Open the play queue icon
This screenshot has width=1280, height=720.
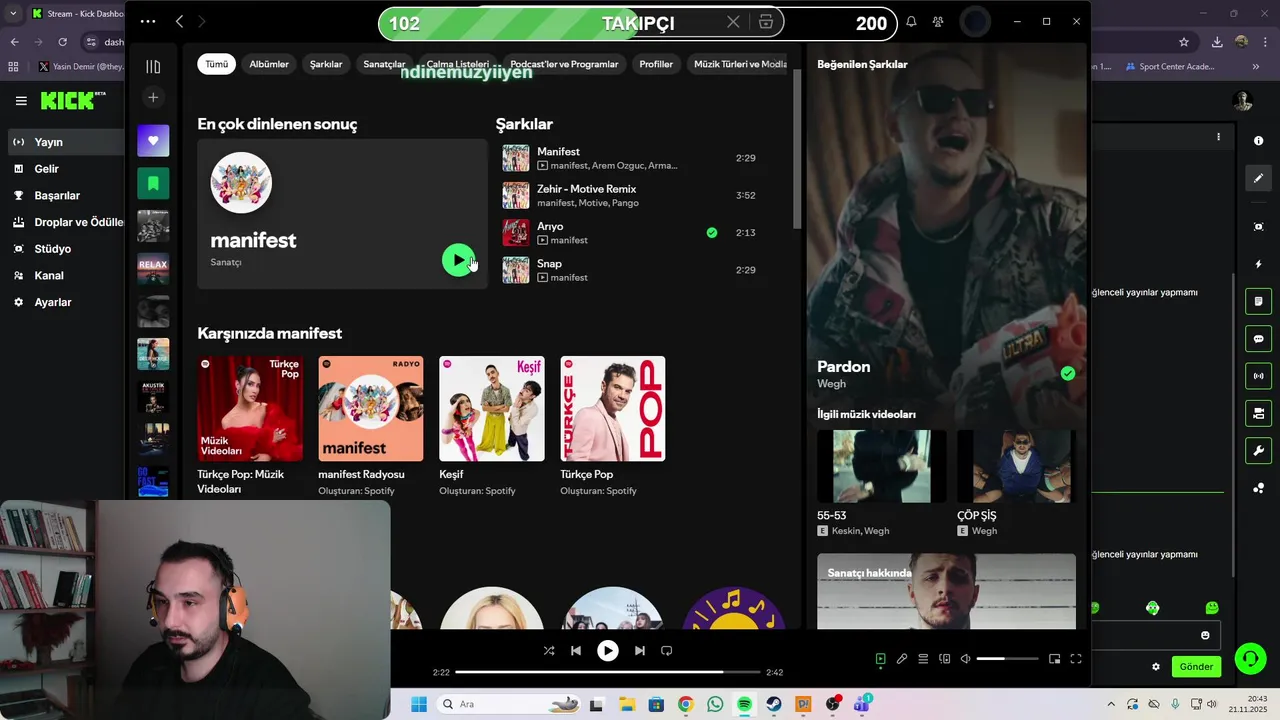(923, 659)
